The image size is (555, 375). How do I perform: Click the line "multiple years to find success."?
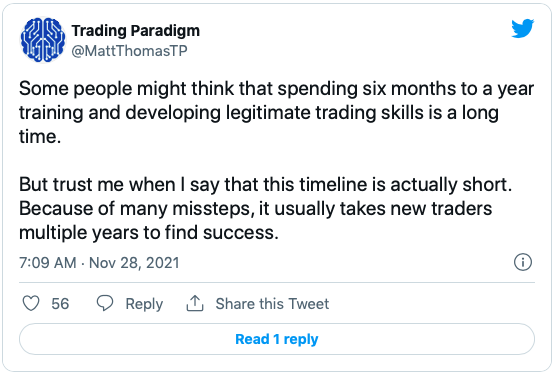click(x=149, y=233)
